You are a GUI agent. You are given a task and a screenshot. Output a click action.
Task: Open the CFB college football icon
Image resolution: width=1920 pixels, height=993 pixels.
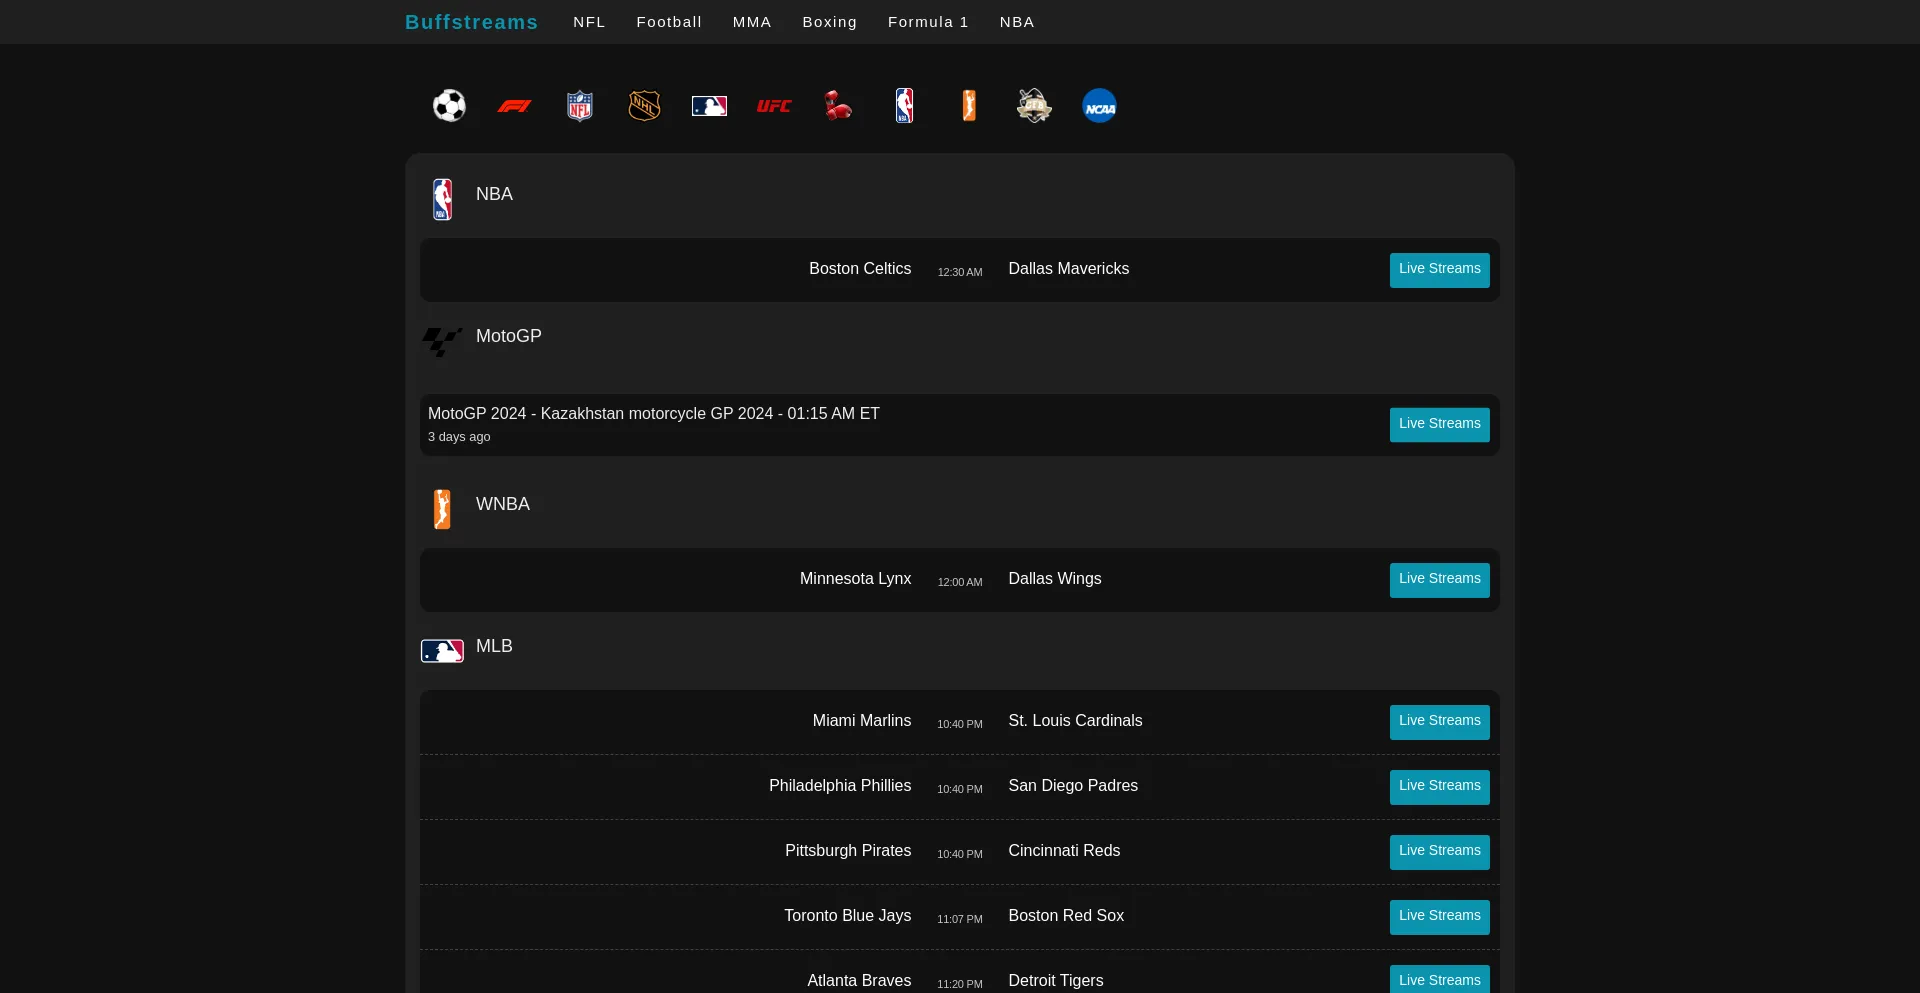pos(1034,105)
